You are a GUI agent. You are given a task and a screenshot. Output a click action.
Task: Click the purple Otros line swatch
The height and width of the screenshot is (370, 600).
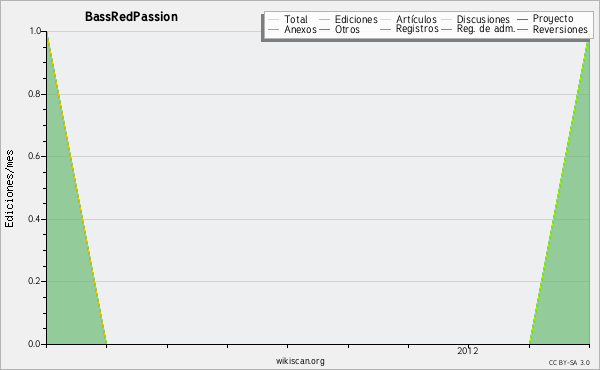[x=324, y=29]
